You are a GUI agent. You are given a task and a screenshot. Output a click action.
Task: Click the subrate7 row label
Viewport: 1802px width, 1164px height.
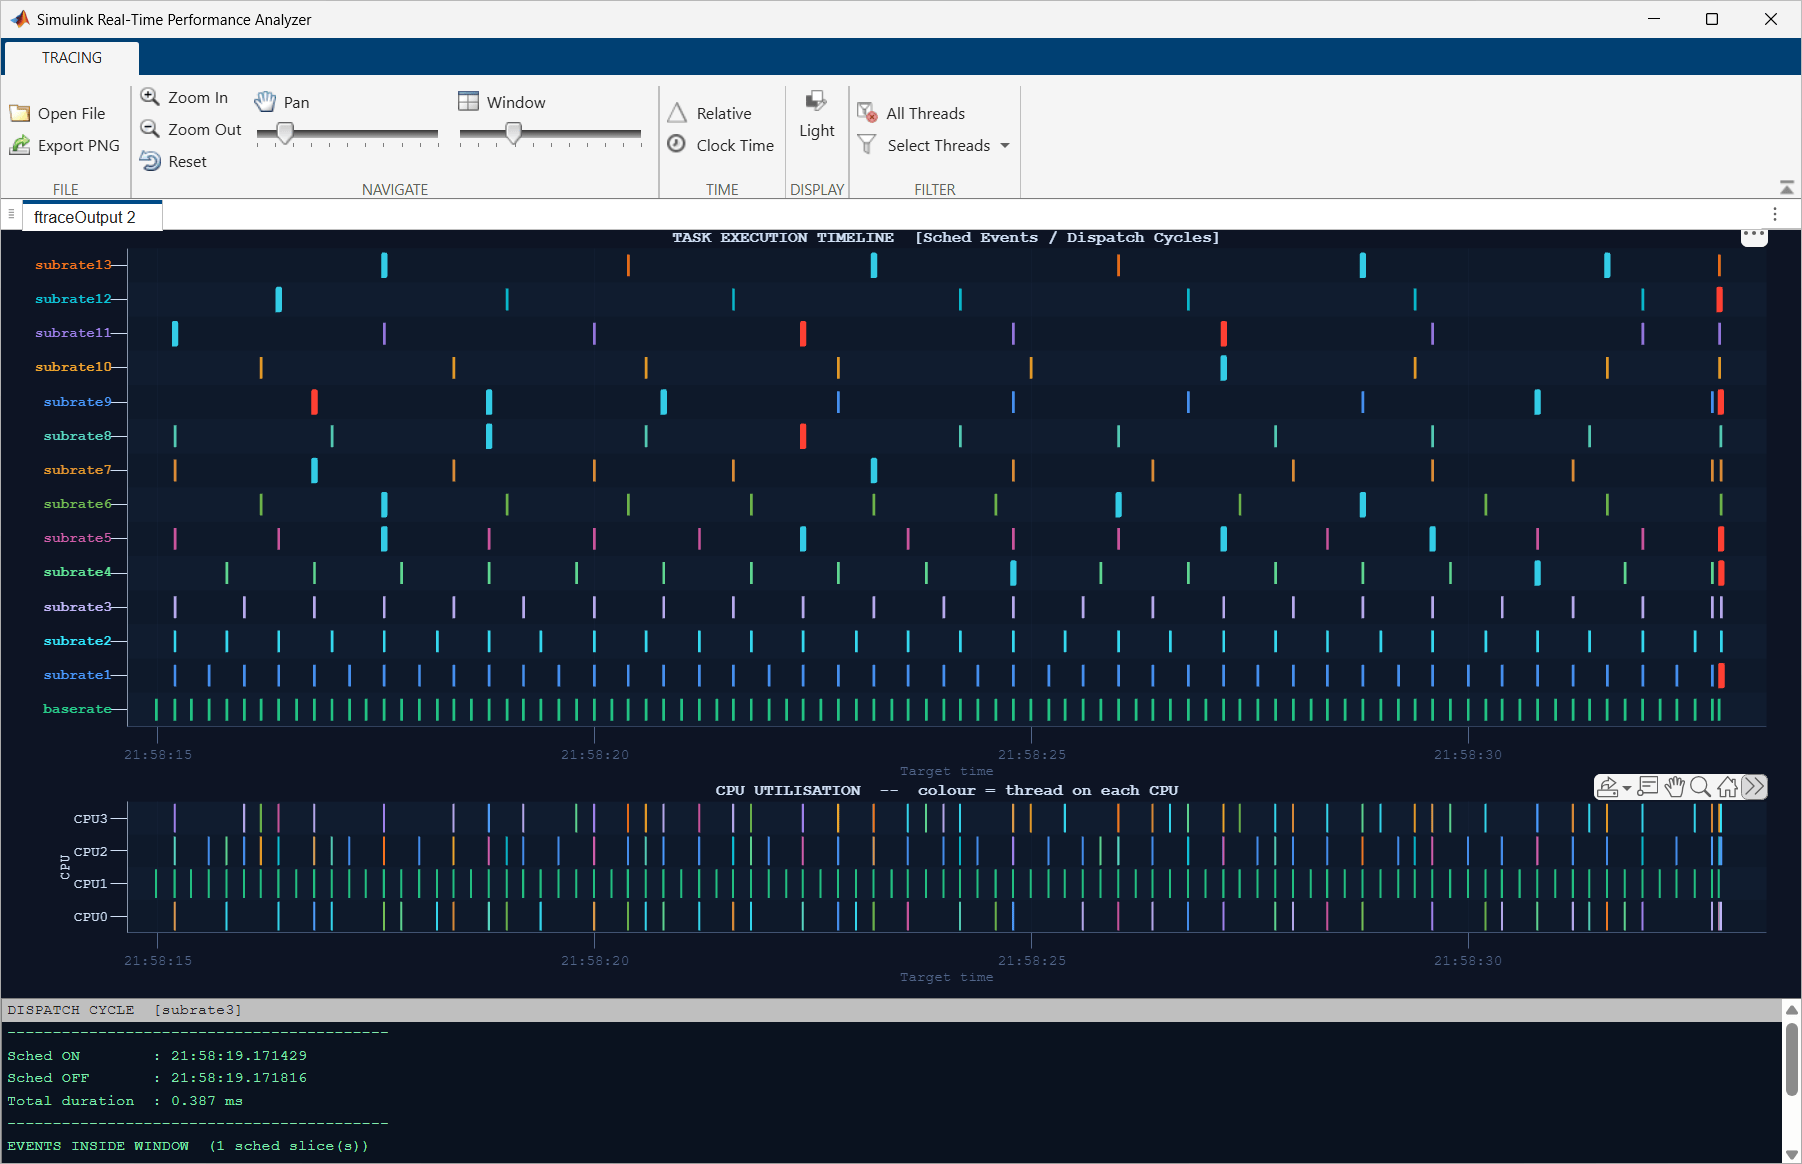[78, 470]
